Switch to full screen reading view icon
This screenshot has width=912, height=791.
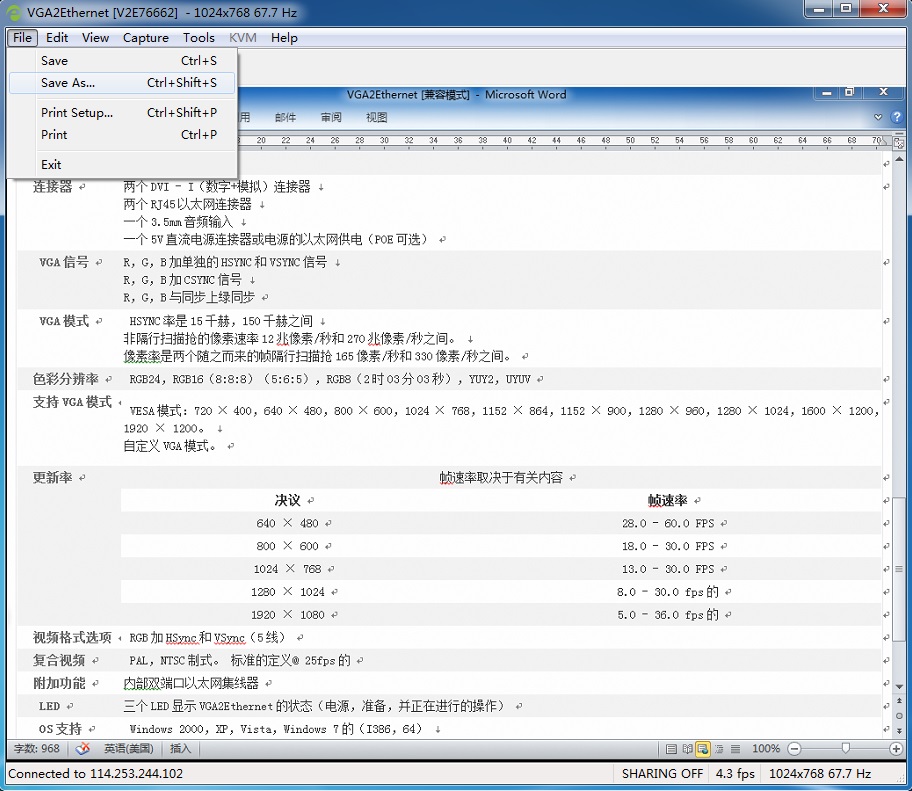(x=688, y=748)
